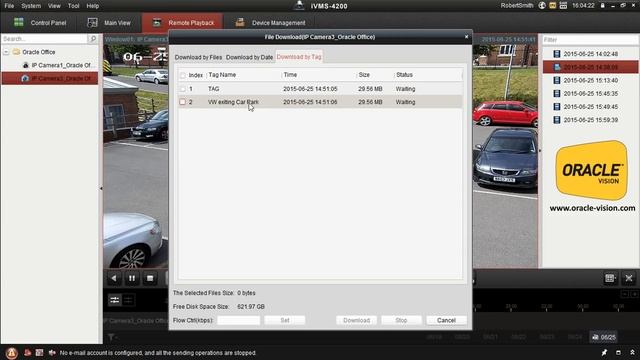Image resolution: width=640 pixels, height=360 pixels.
Task: Click the timeline filter funnel icon
Action: coord(111,337)
